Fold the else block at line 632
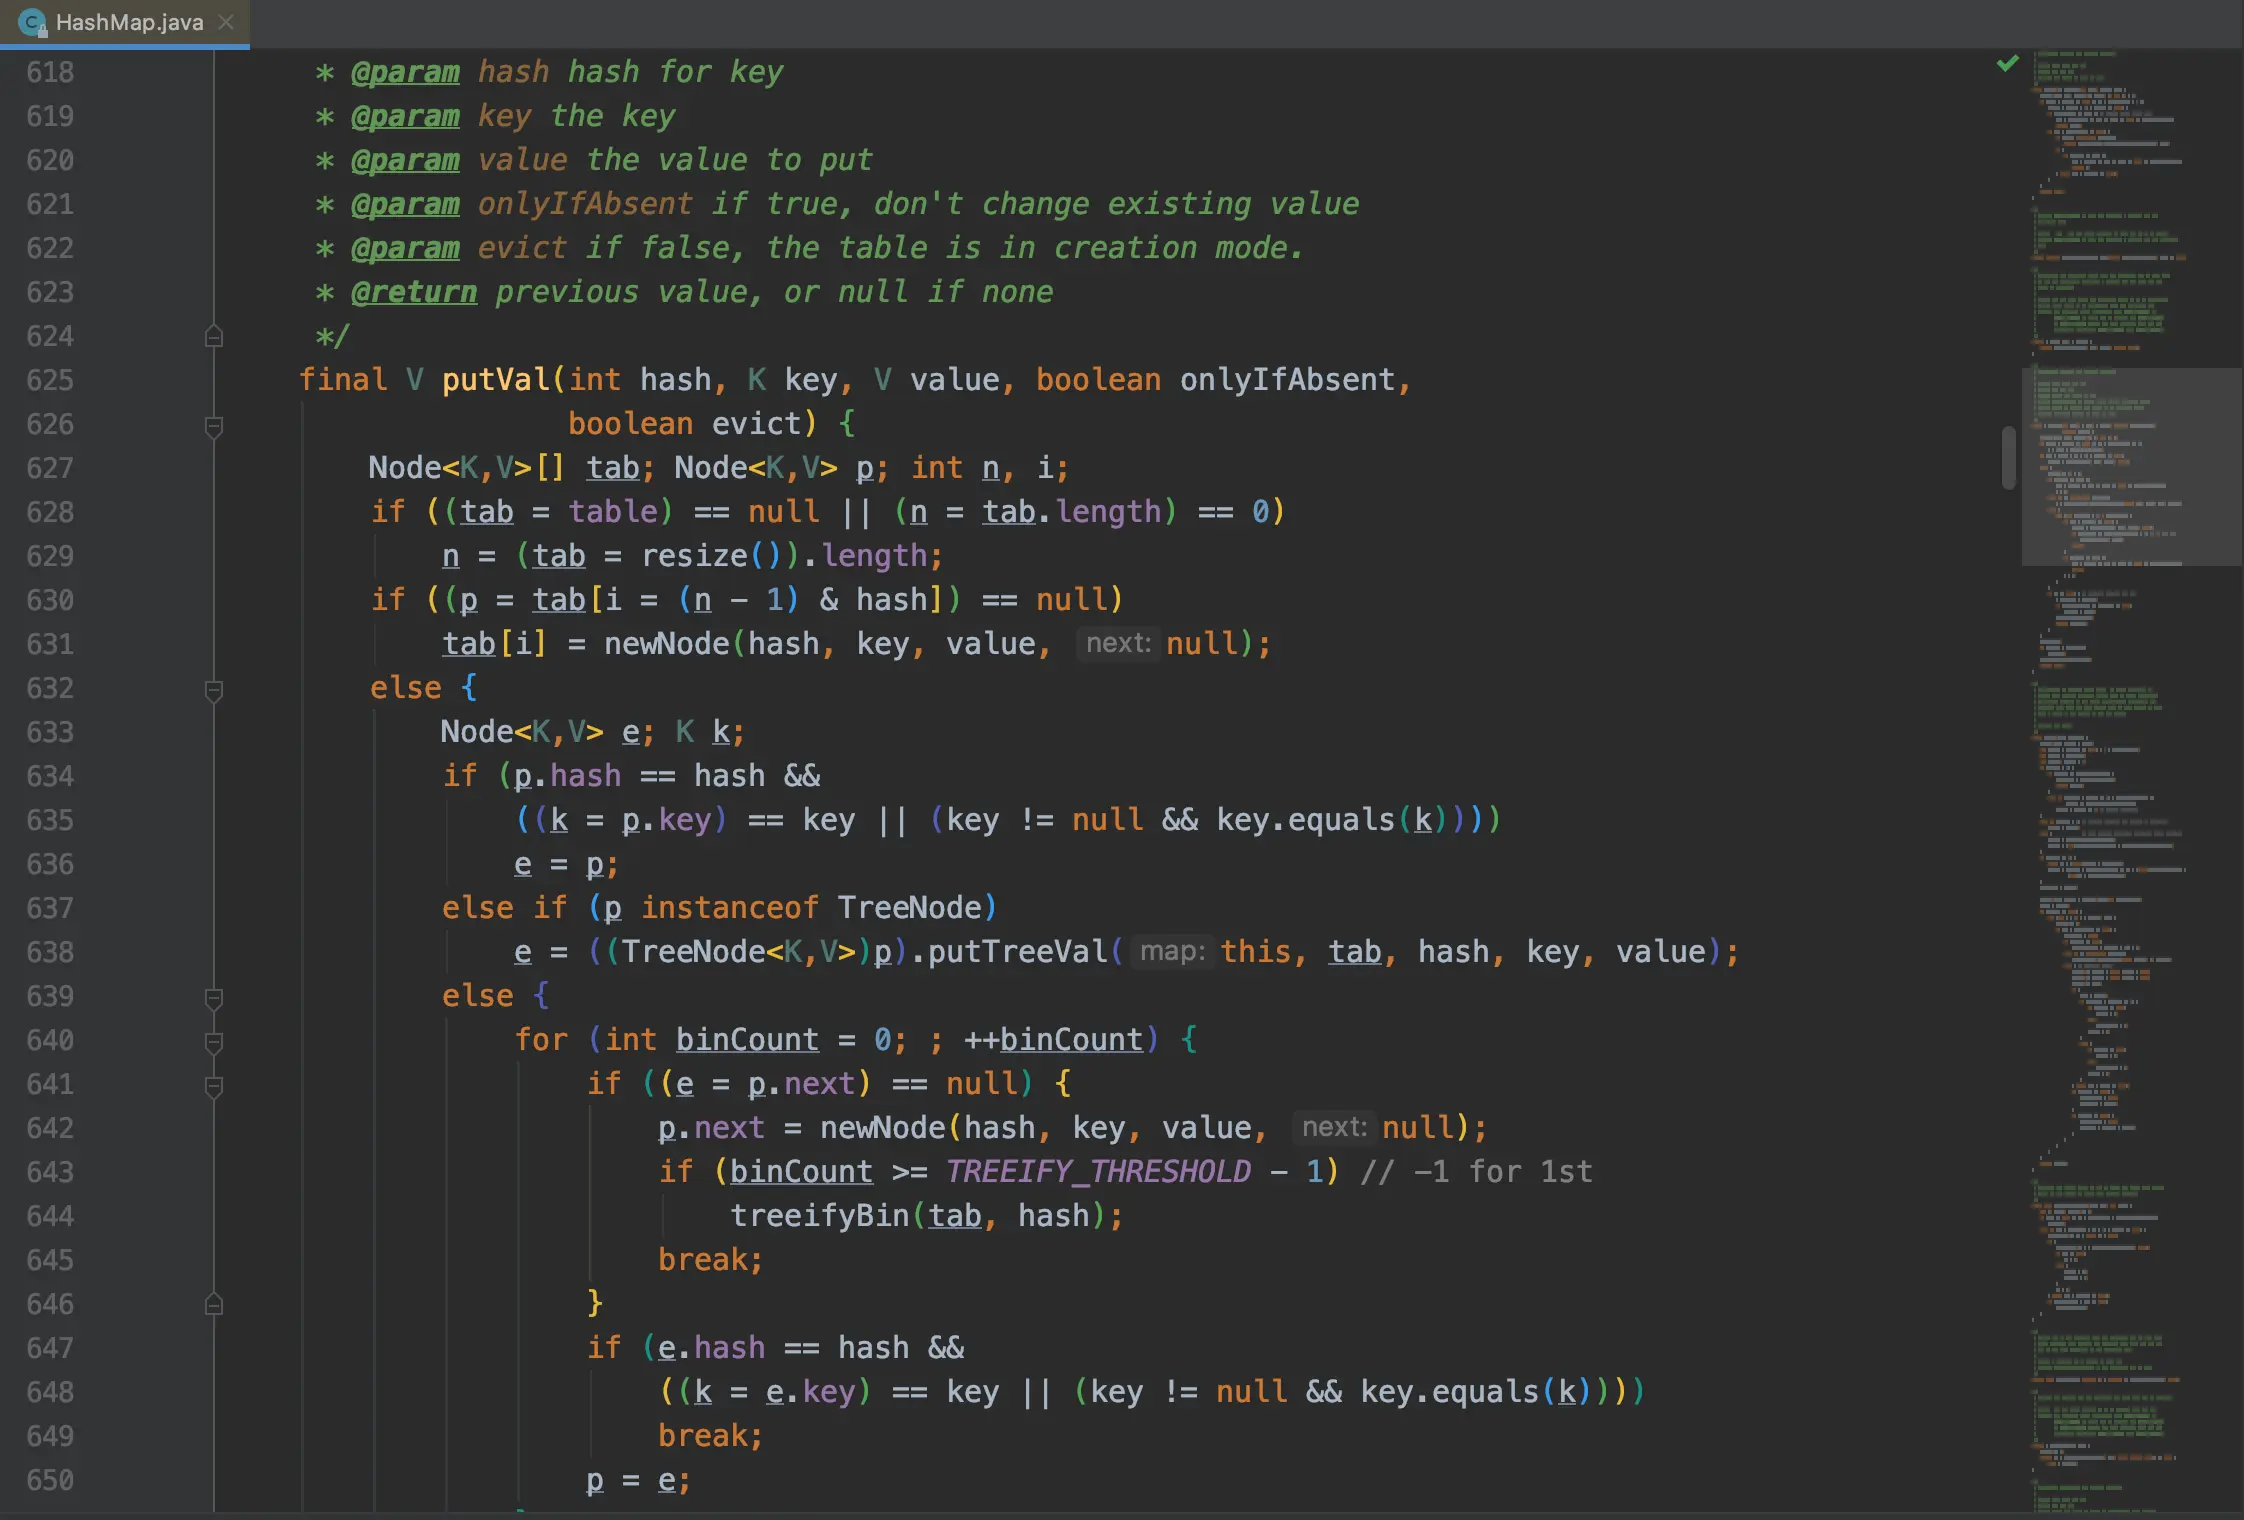This screenshot has height=1520, width=2244. coord(213,690)
